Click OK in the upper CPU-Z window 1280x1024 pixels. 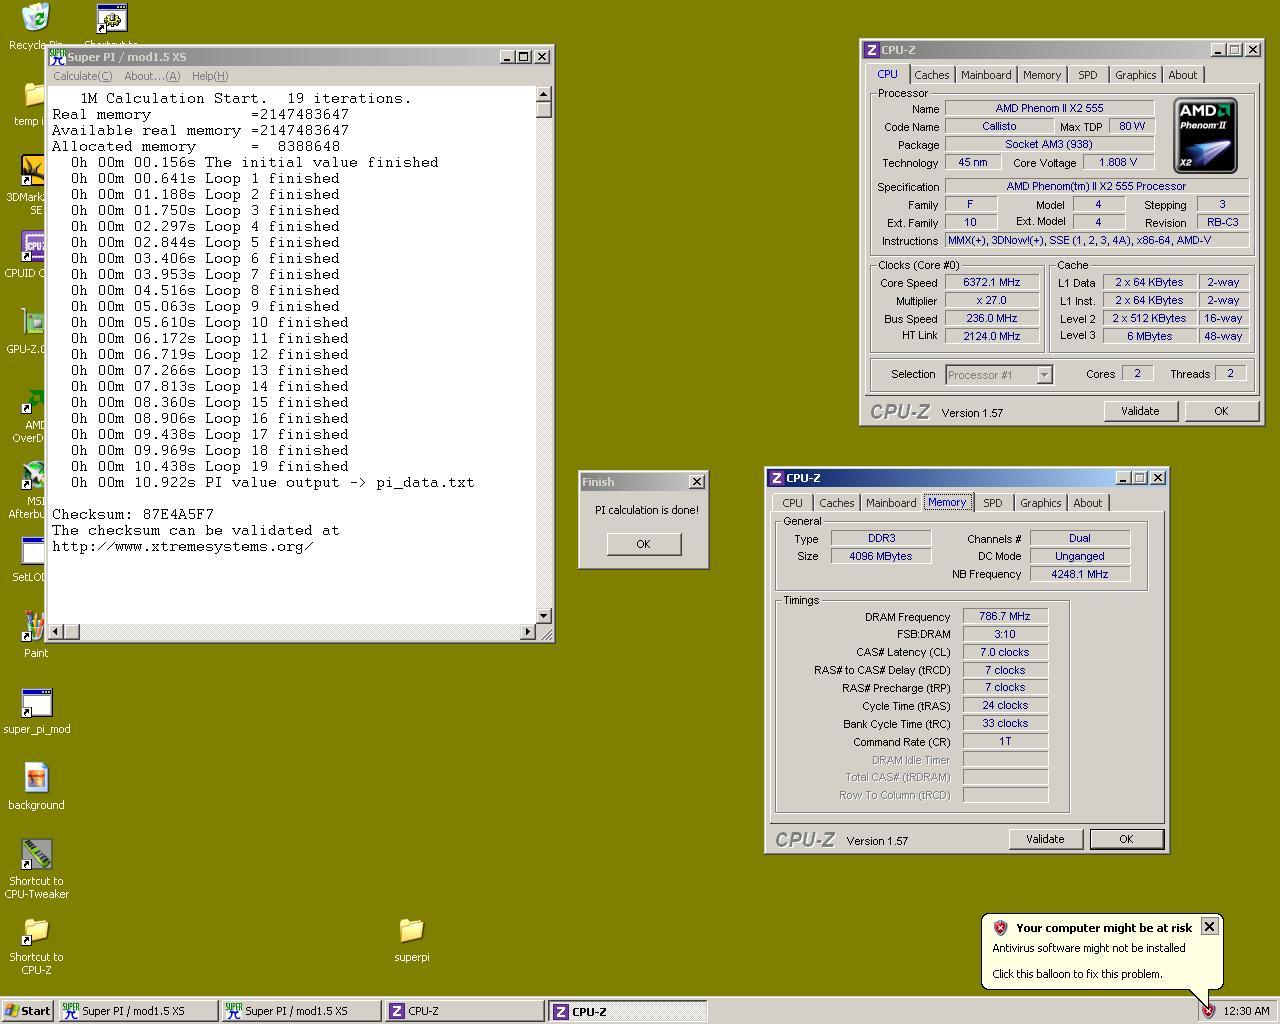click(1220, 411)
